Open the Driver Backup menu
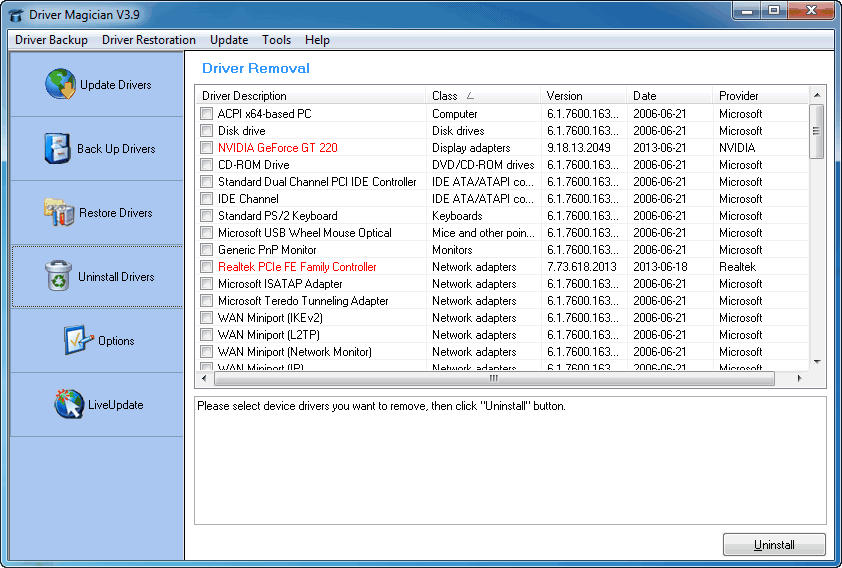842x568 pixels. (51, 40)
